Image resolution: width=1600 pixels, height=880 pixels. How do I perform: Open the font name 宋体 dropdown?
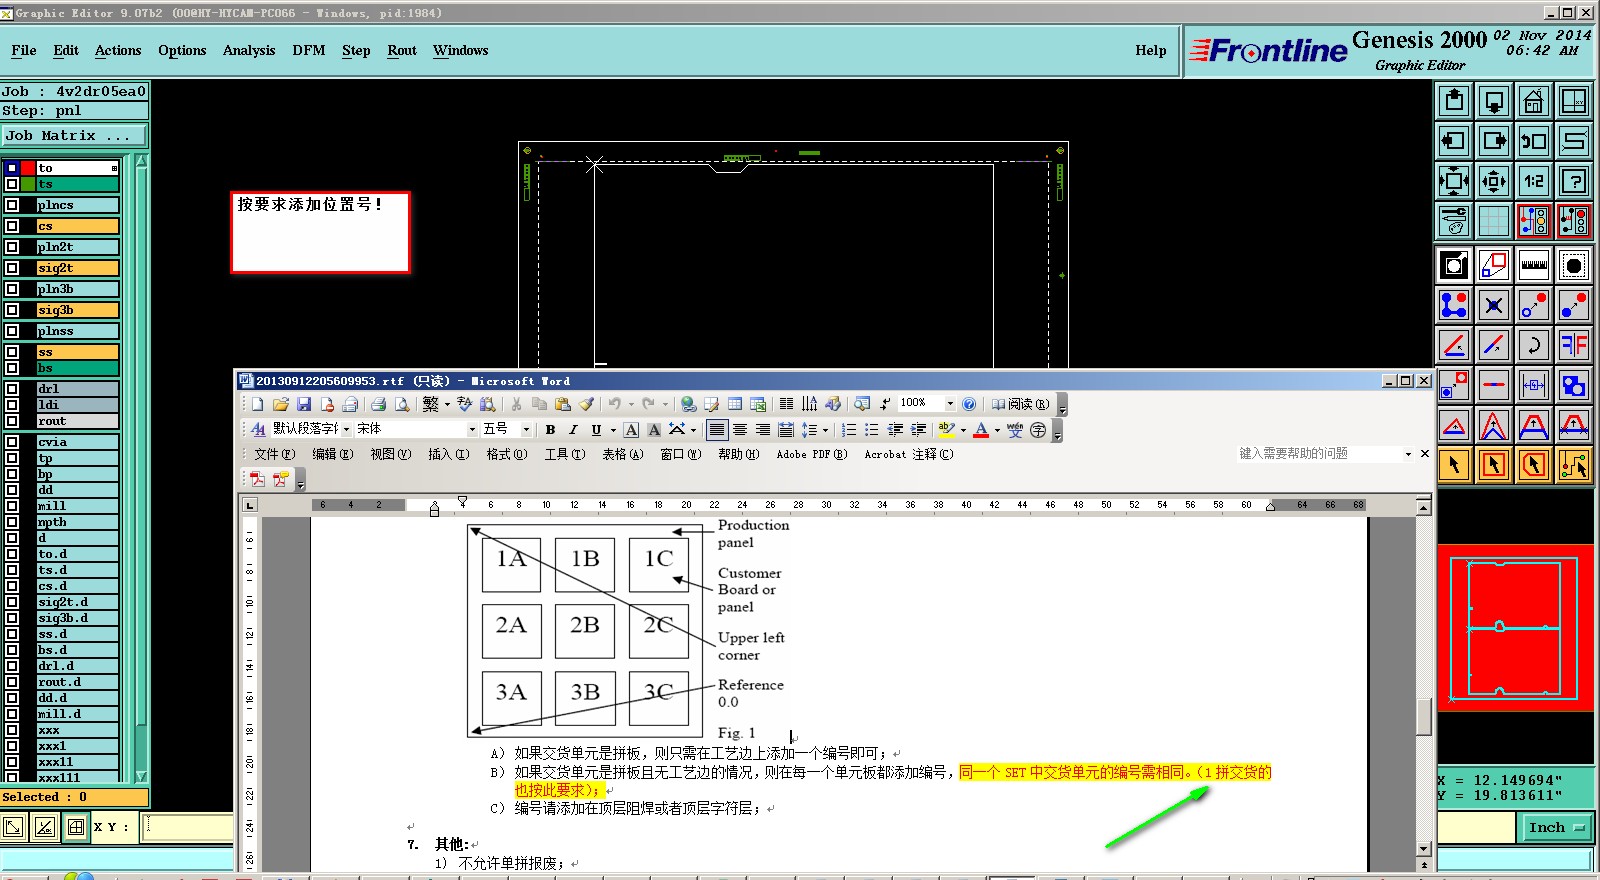coord(472,429)
